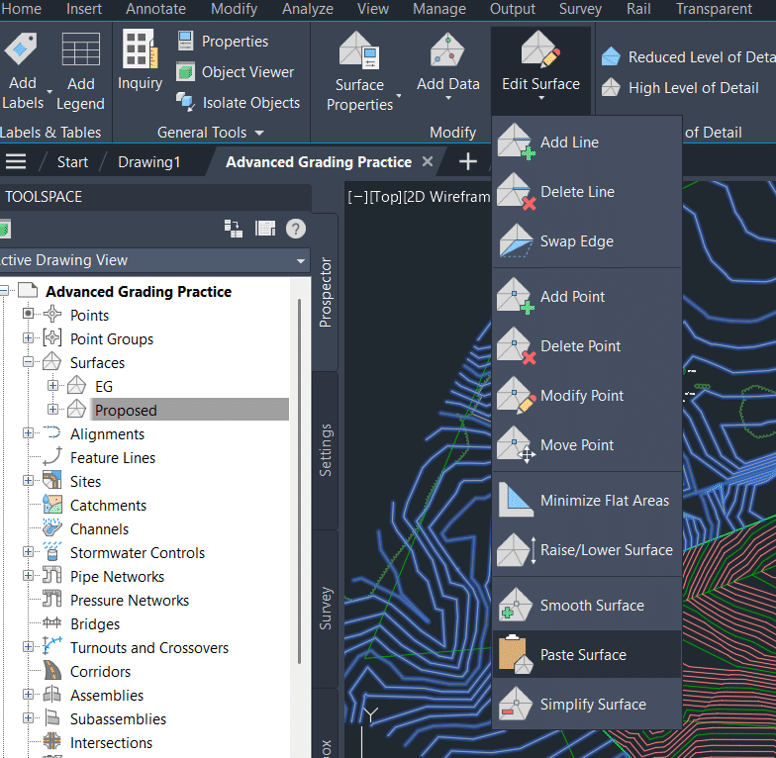Expand the Surface Properties dropdown arrow

pyautogui.click(x=398, y=95)
